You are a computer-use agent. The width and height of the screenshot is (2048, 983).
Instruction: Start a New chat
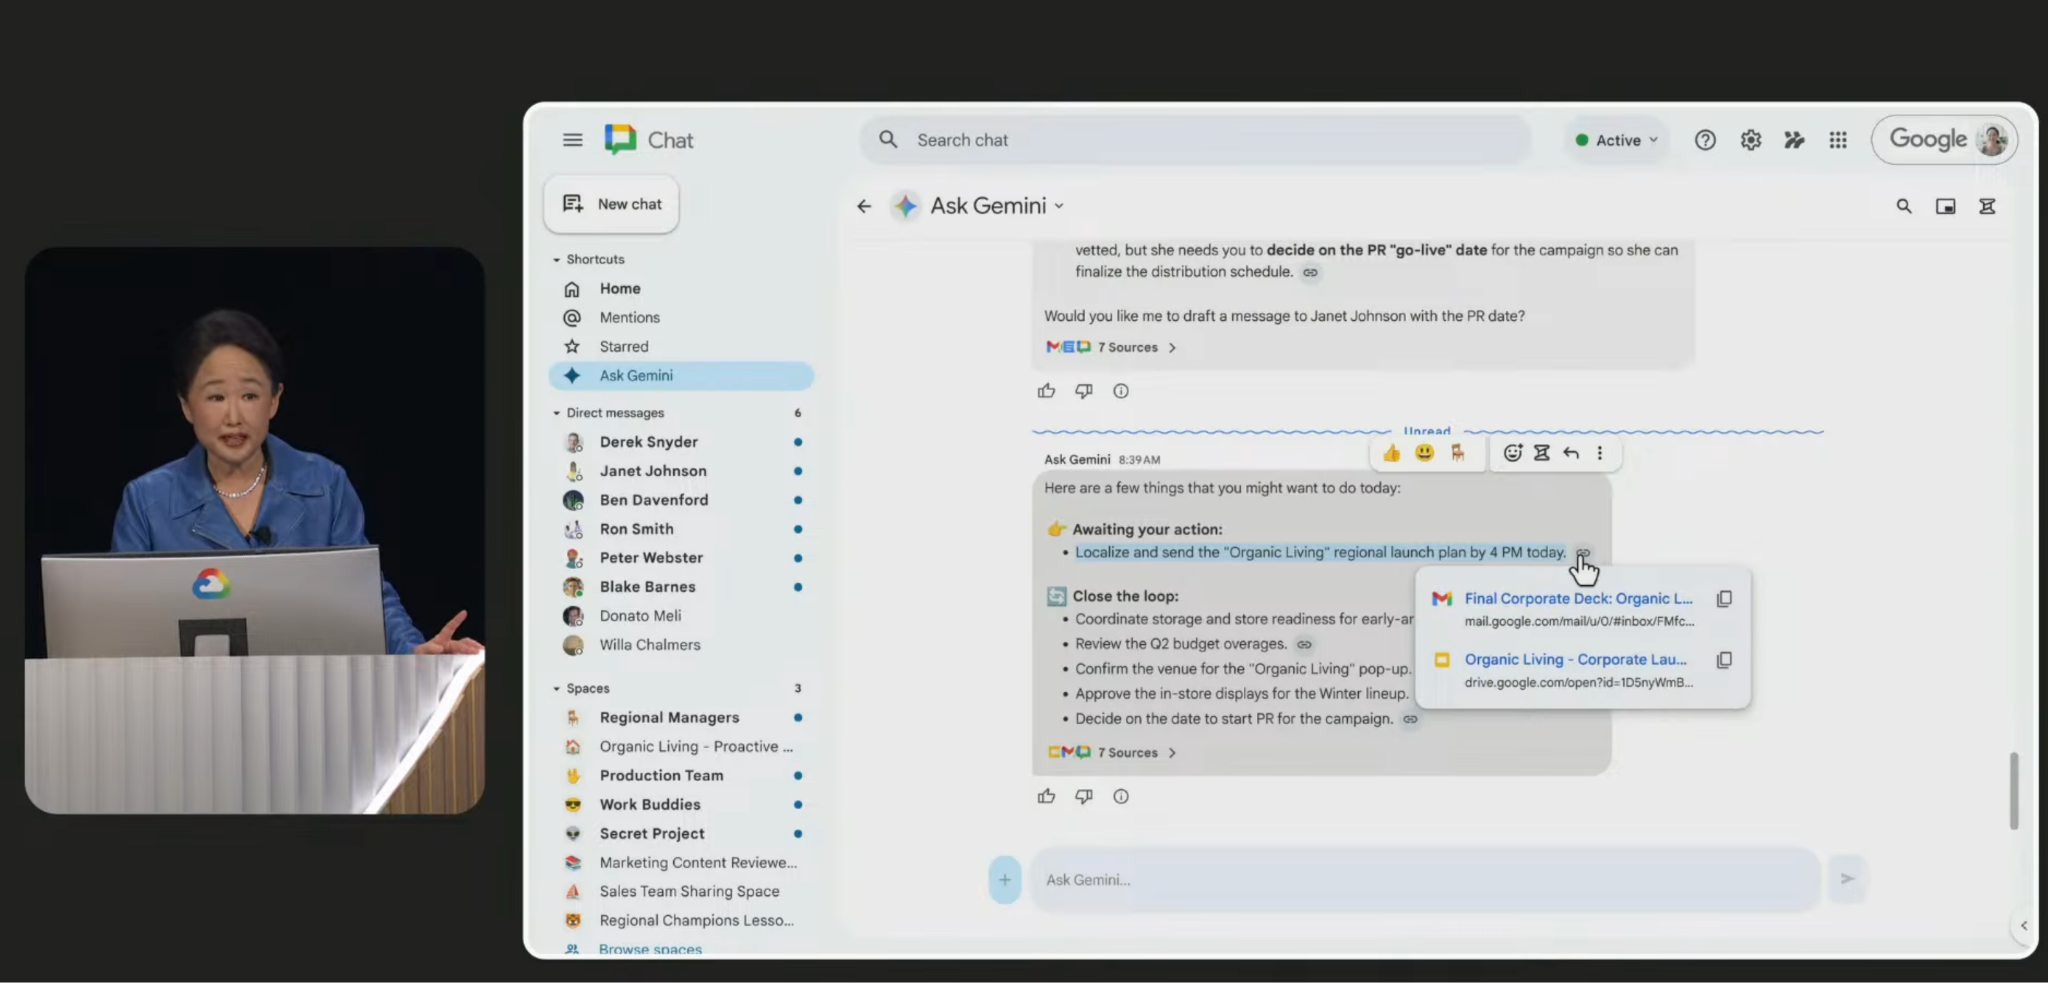click(612, 204)
